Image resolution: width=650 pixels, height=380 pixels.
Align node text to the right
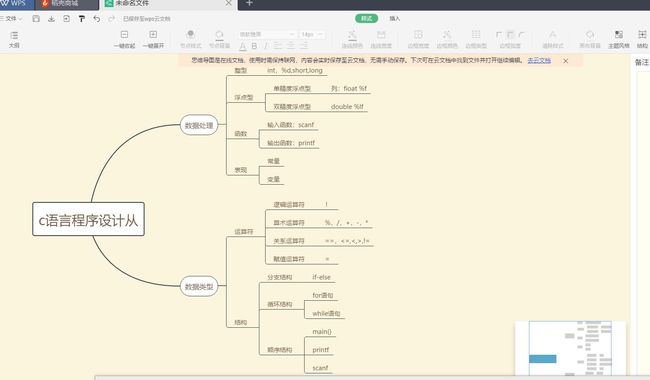tap(305, 46)
